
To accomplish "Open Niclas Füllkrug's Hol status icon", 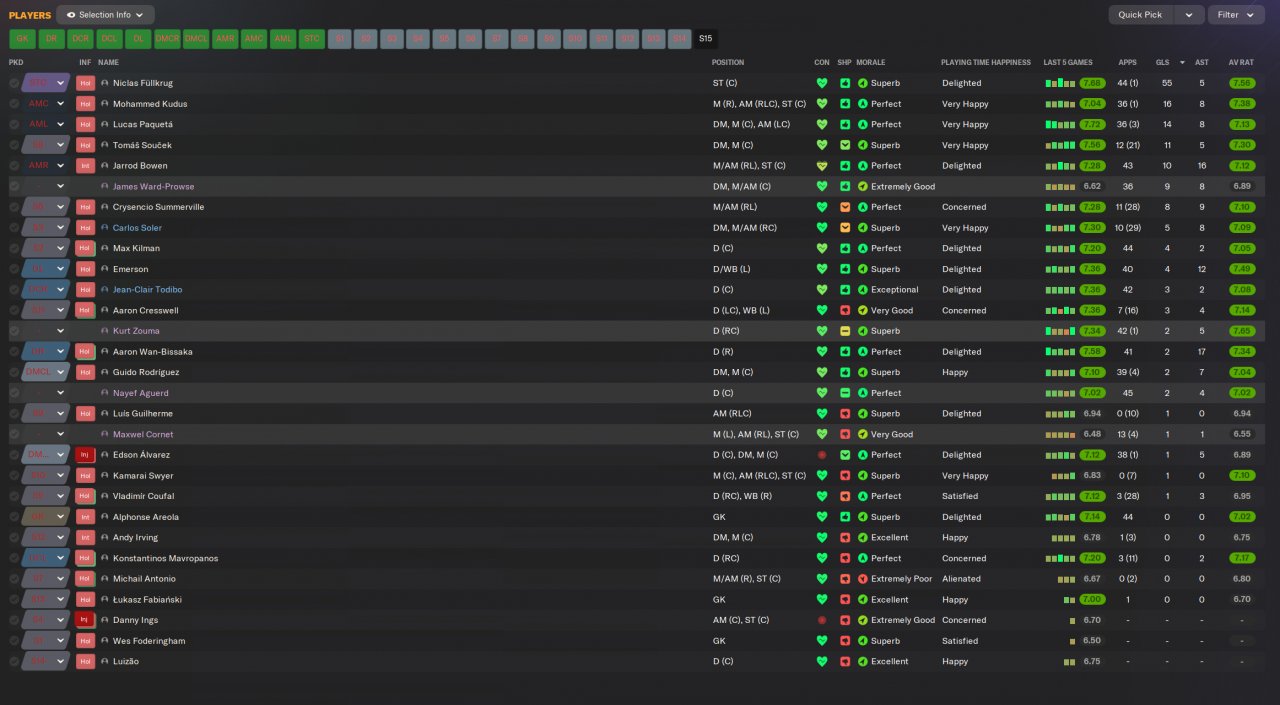I will 85,83.
